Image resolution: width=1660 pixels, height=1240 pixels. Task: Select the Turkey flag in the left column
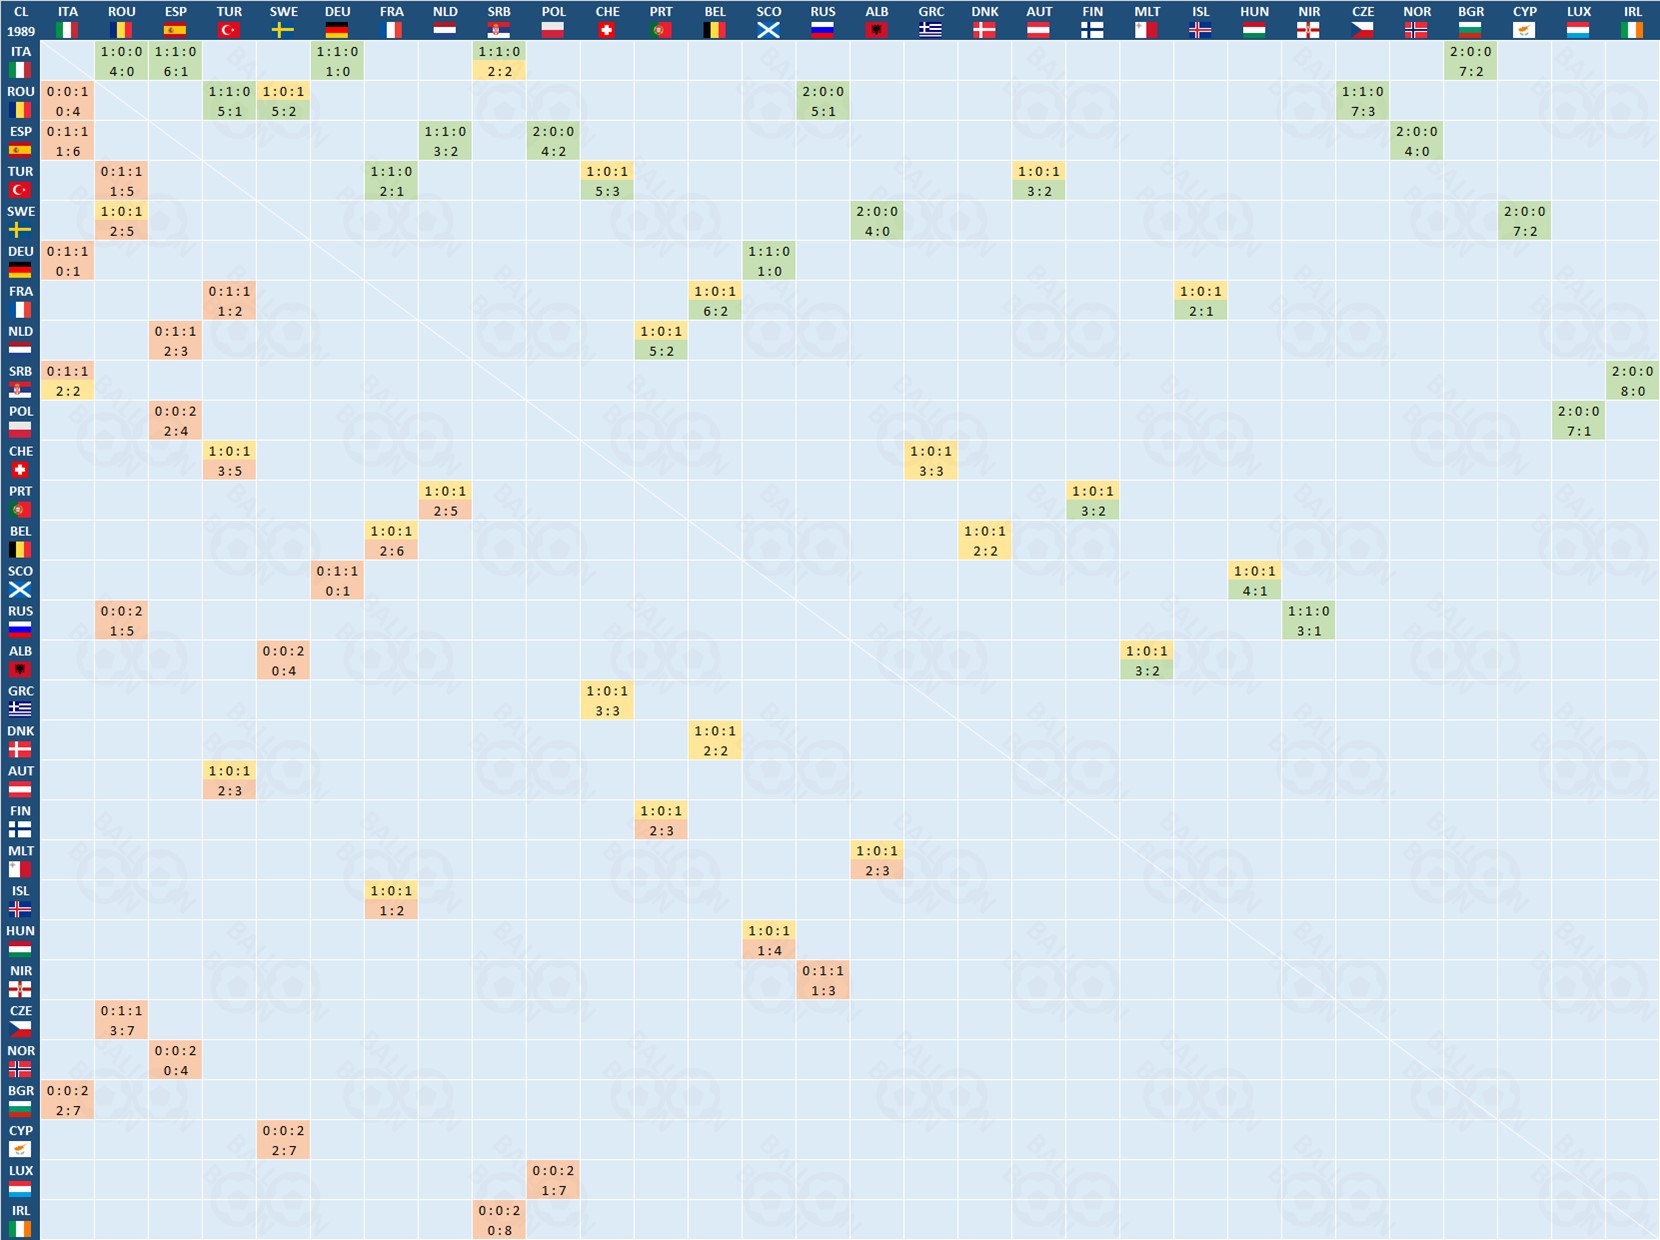pyautogui.click(x=20, y=190)
